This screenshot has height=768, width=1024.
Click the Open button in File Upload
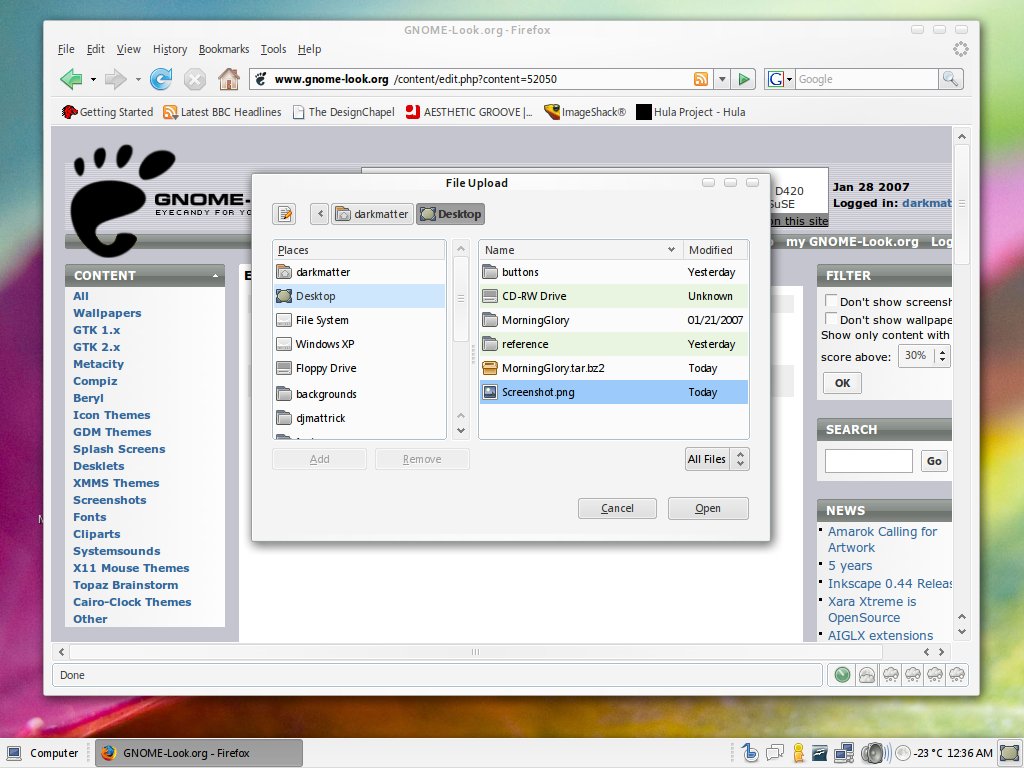click(x=708, y=508)
